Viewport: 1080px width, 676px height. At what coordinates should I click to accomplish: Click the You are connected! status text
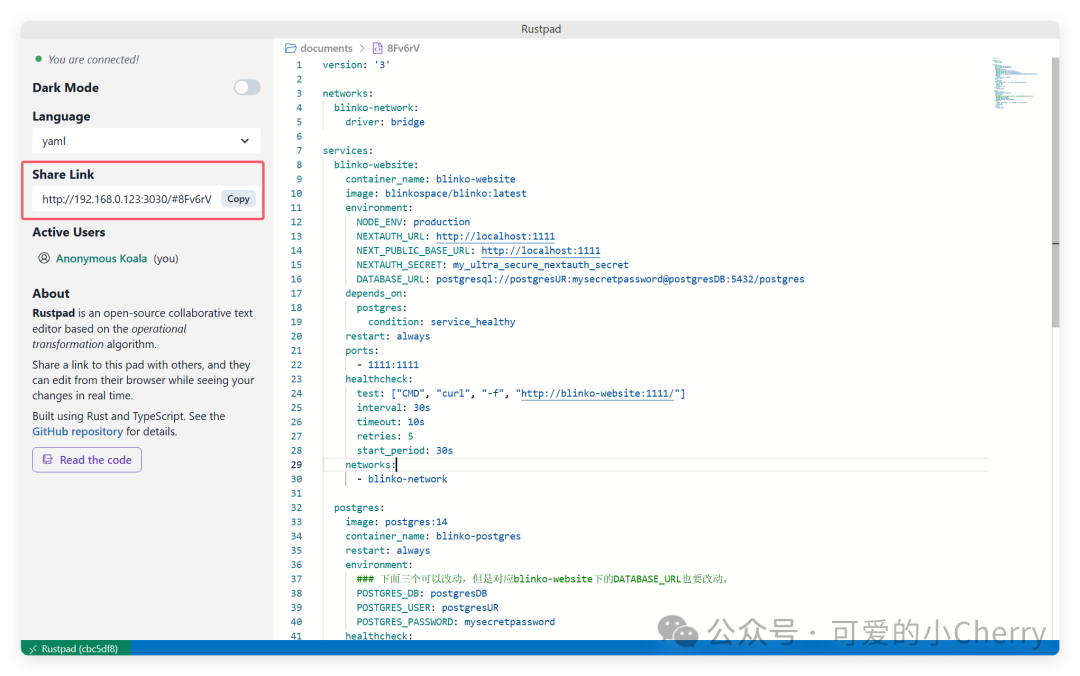point(94,60)
